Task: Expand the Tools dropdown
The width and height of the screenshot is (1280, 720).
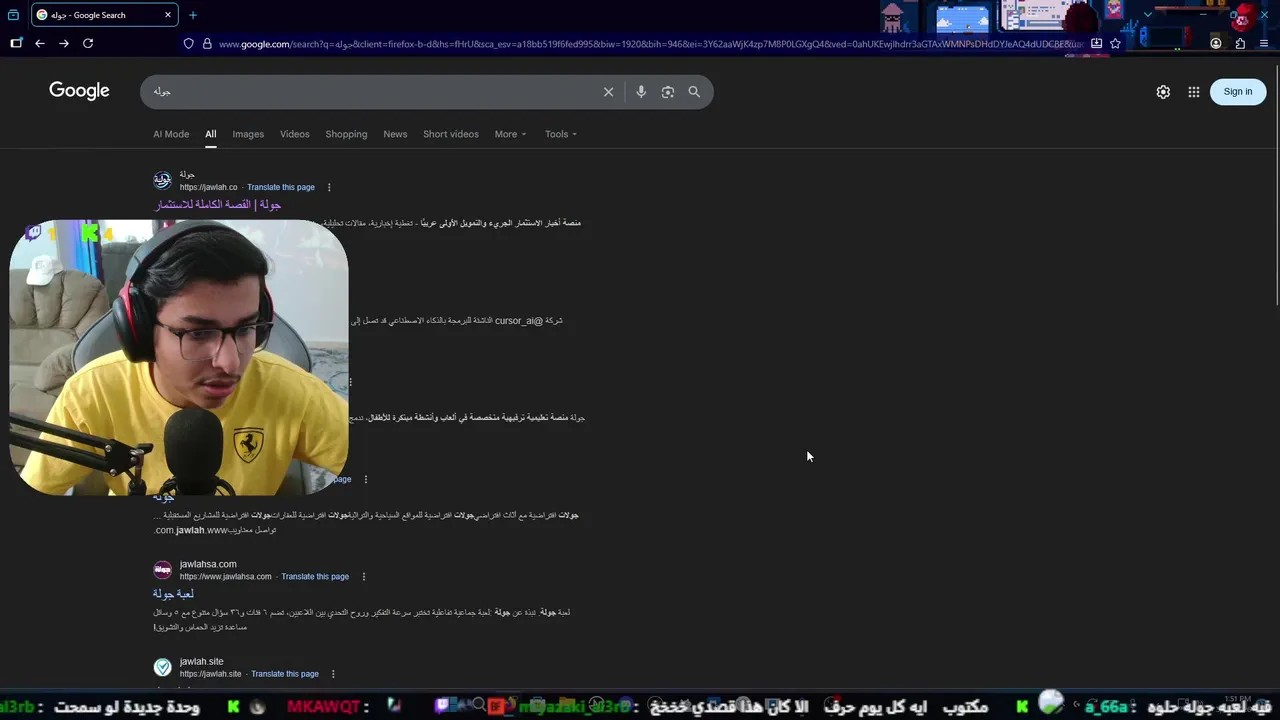Action: [561, 134]
